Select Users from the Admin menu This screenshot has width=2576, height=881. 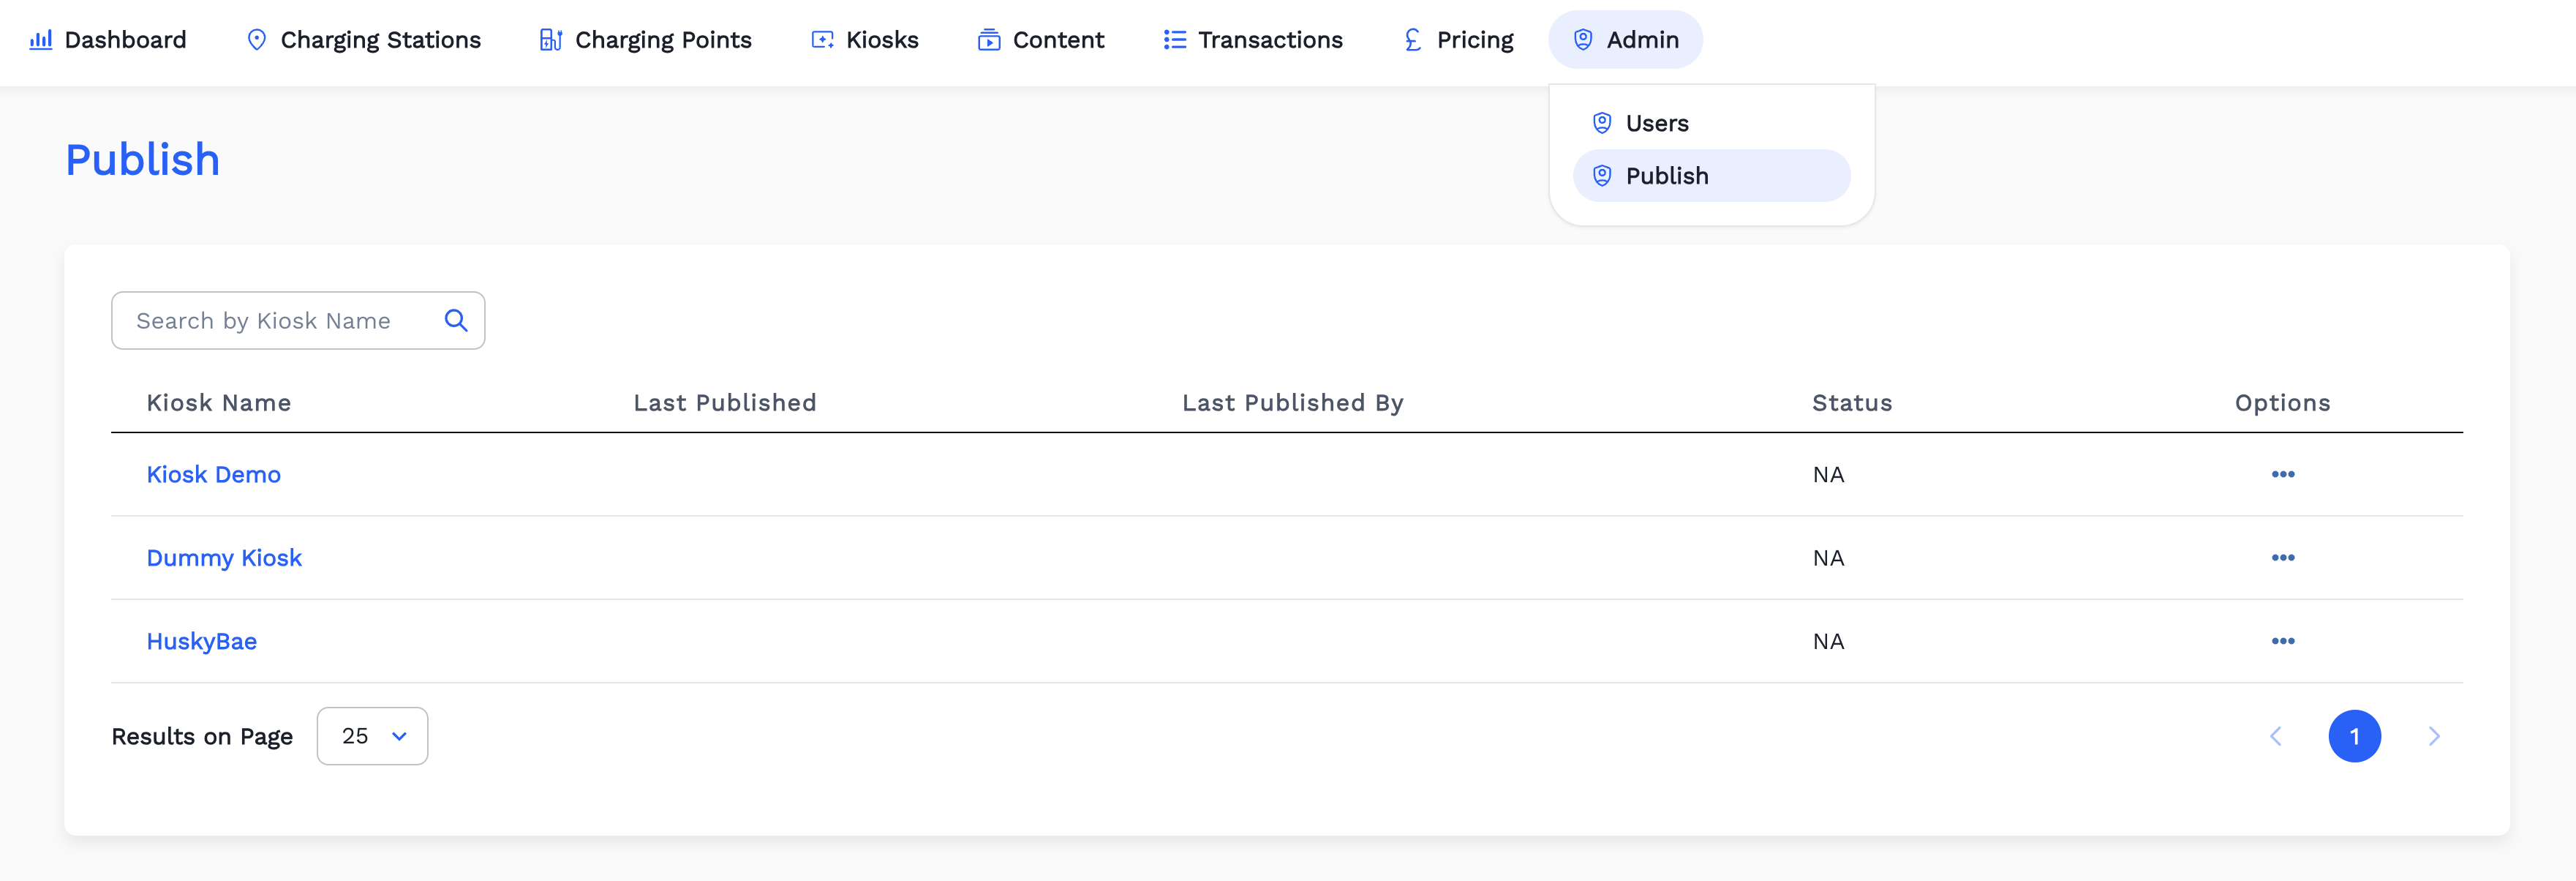1657,122
